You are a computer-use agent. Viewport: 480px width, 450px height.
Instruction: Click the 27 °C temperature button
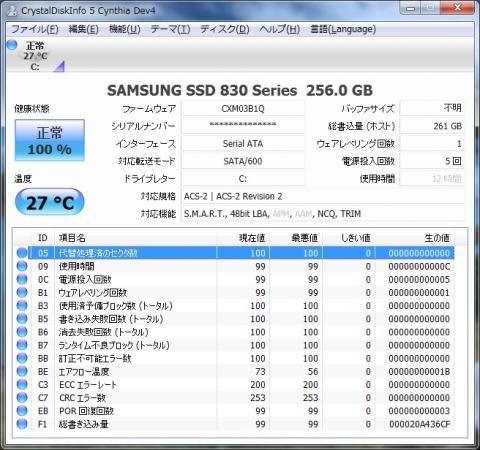[50, 202]
